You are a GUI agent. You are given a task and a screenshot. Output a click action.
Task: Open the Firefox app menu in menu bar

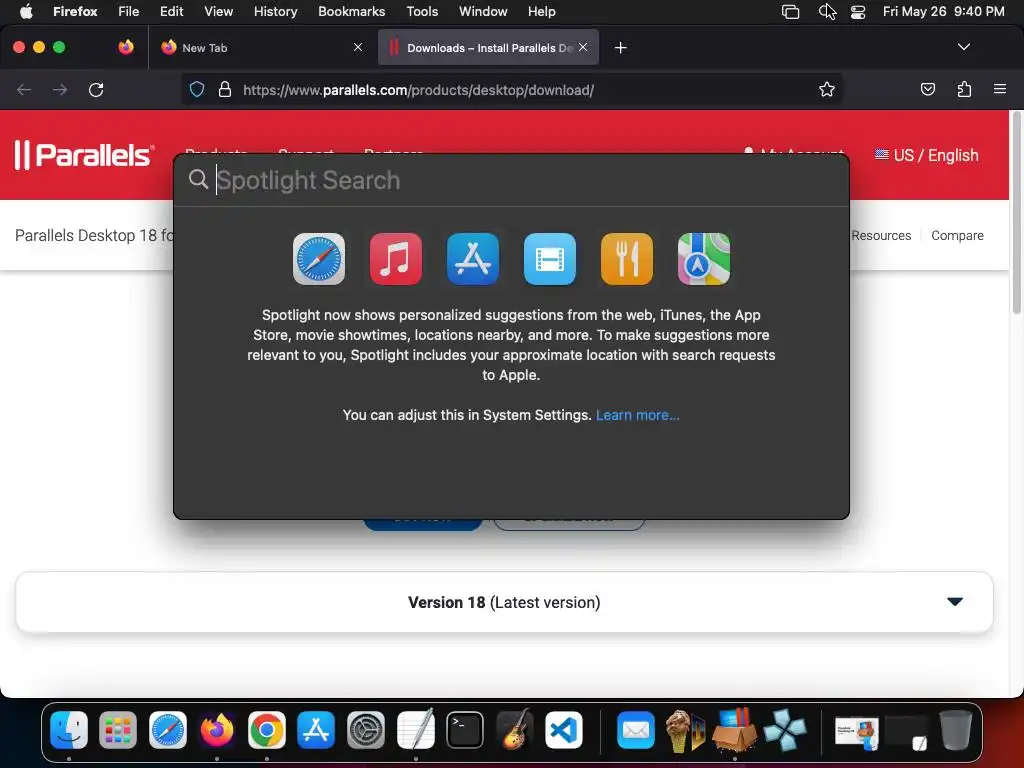pos(75,12)
